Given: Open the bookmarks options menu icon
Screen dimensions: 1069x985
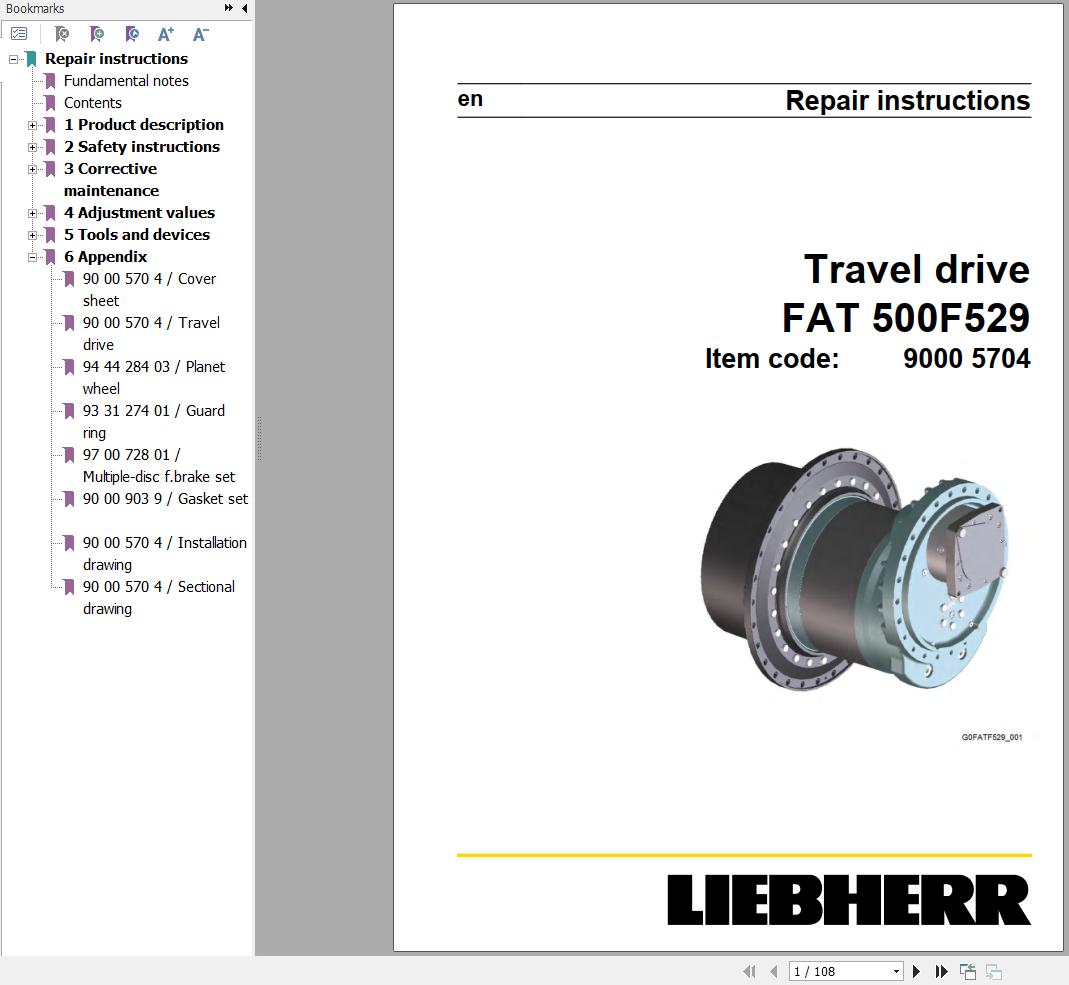Looking at the screenshot, I should (19, 33).
